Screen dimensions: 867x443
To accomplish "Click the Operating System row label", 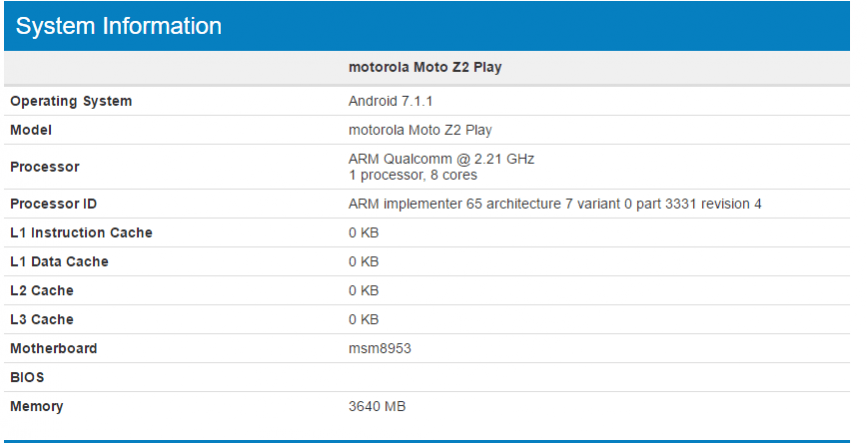I will 71,101.
